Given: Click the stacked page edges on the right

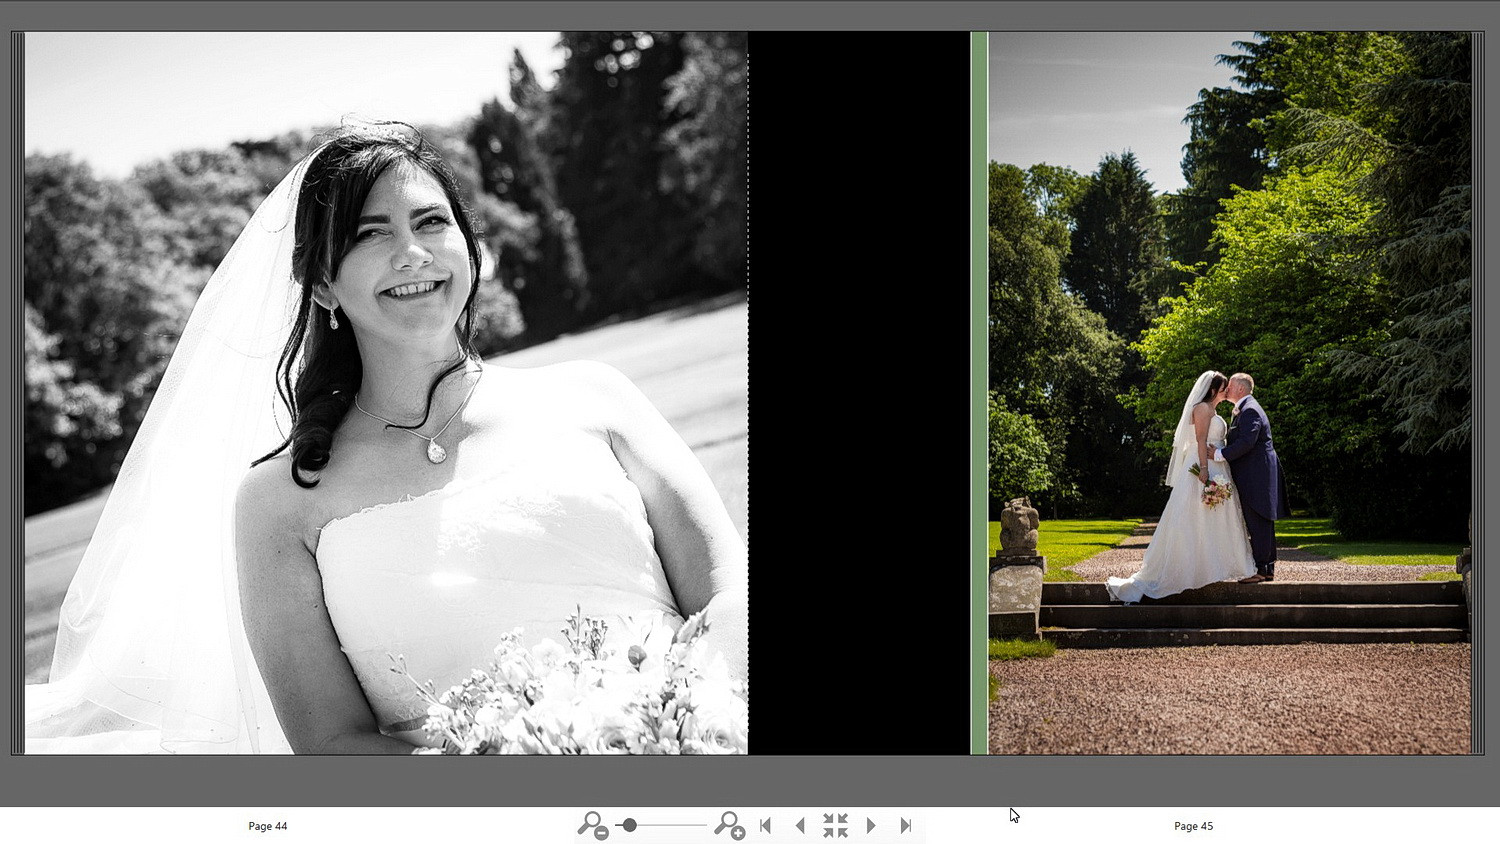Looking at the screenshot, I should click(1477, 392).
